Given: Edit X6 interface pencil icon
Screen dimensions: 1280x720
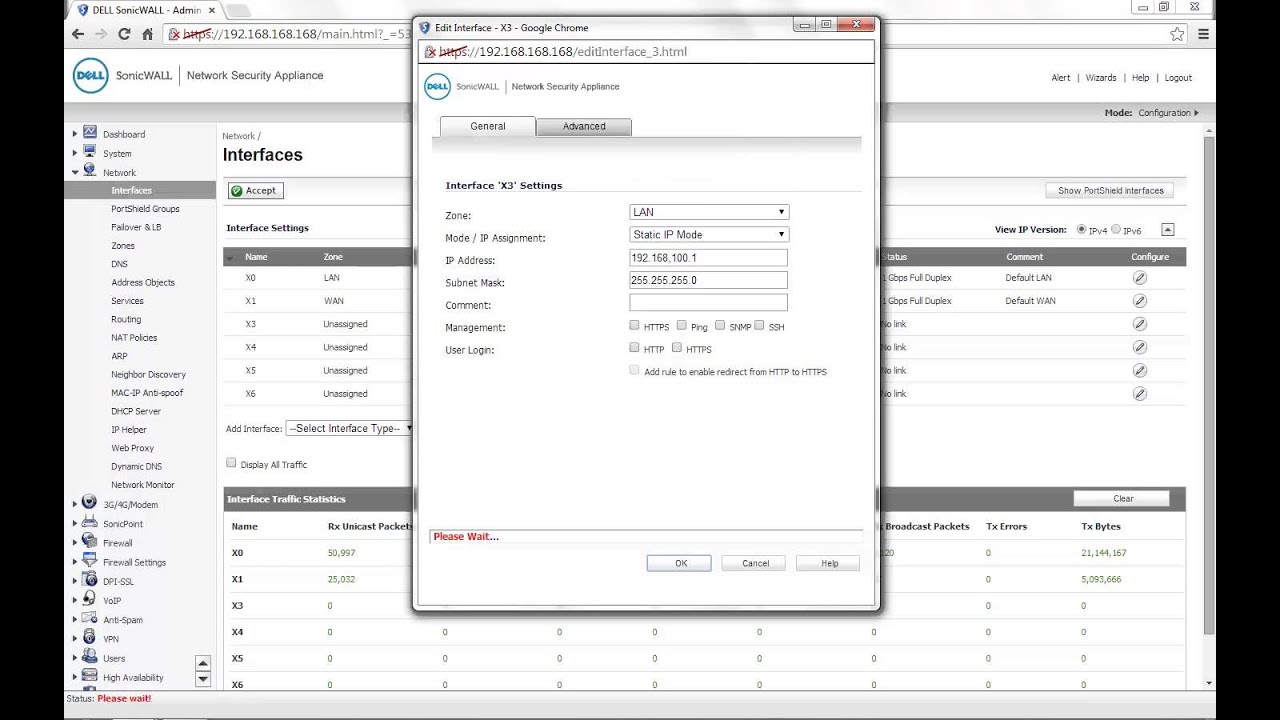Looking at the screenshot, I should point(1139,394).
